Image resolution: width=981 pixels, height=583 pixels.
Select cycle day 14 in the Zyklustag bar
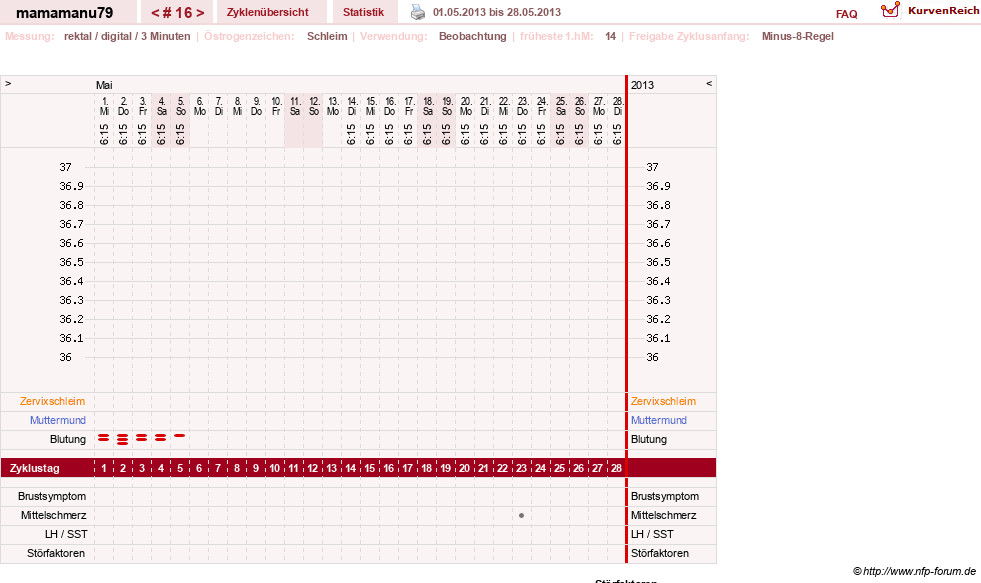[350, 468]
